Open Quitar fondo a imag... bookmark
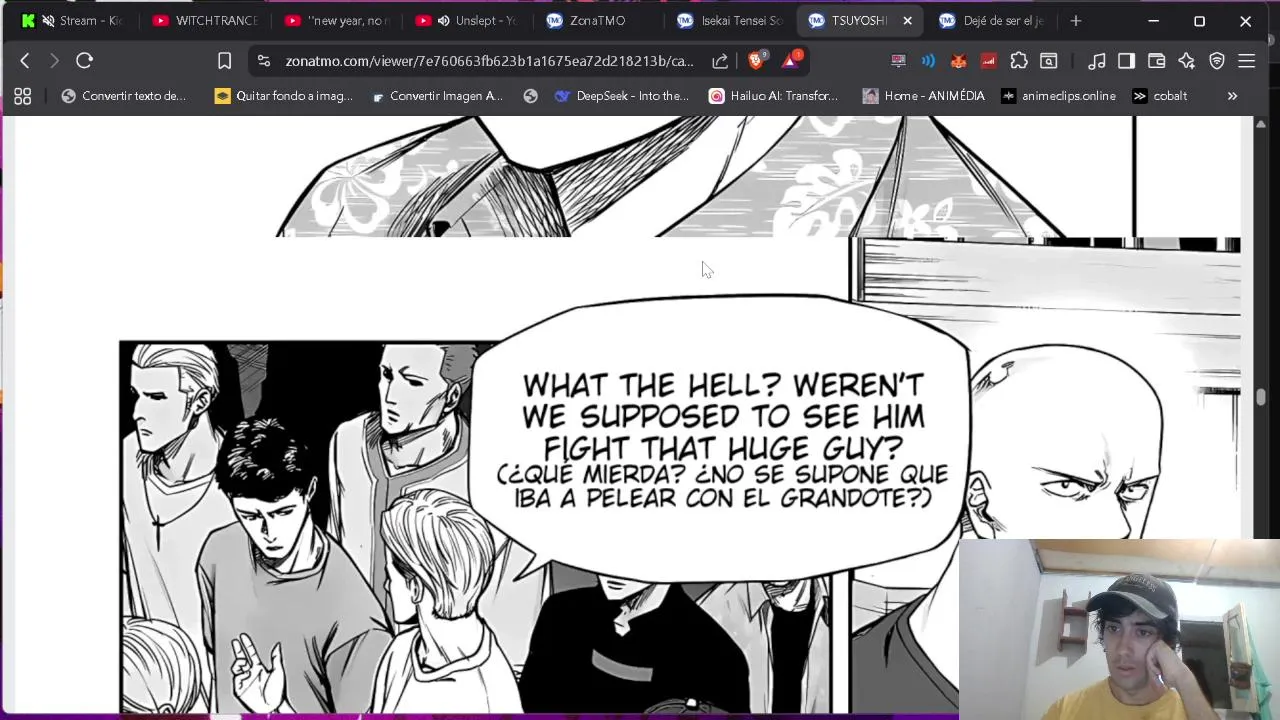Screen dimensions: 1280x720 click(284, 96)
